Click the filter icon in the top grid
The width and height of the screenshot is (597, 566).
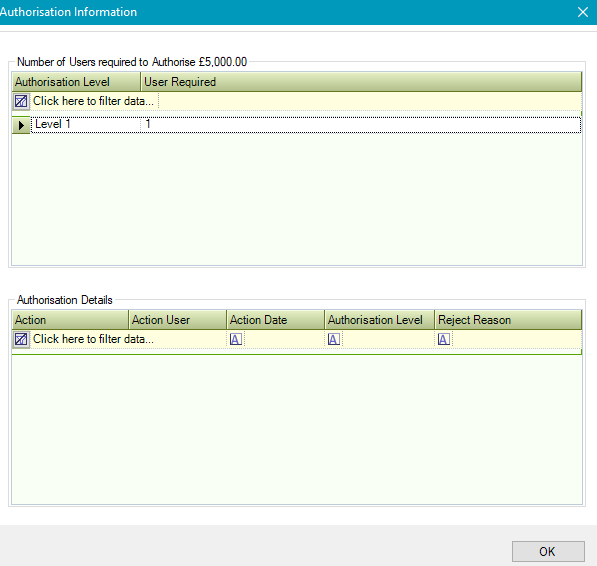coord(21,101)
